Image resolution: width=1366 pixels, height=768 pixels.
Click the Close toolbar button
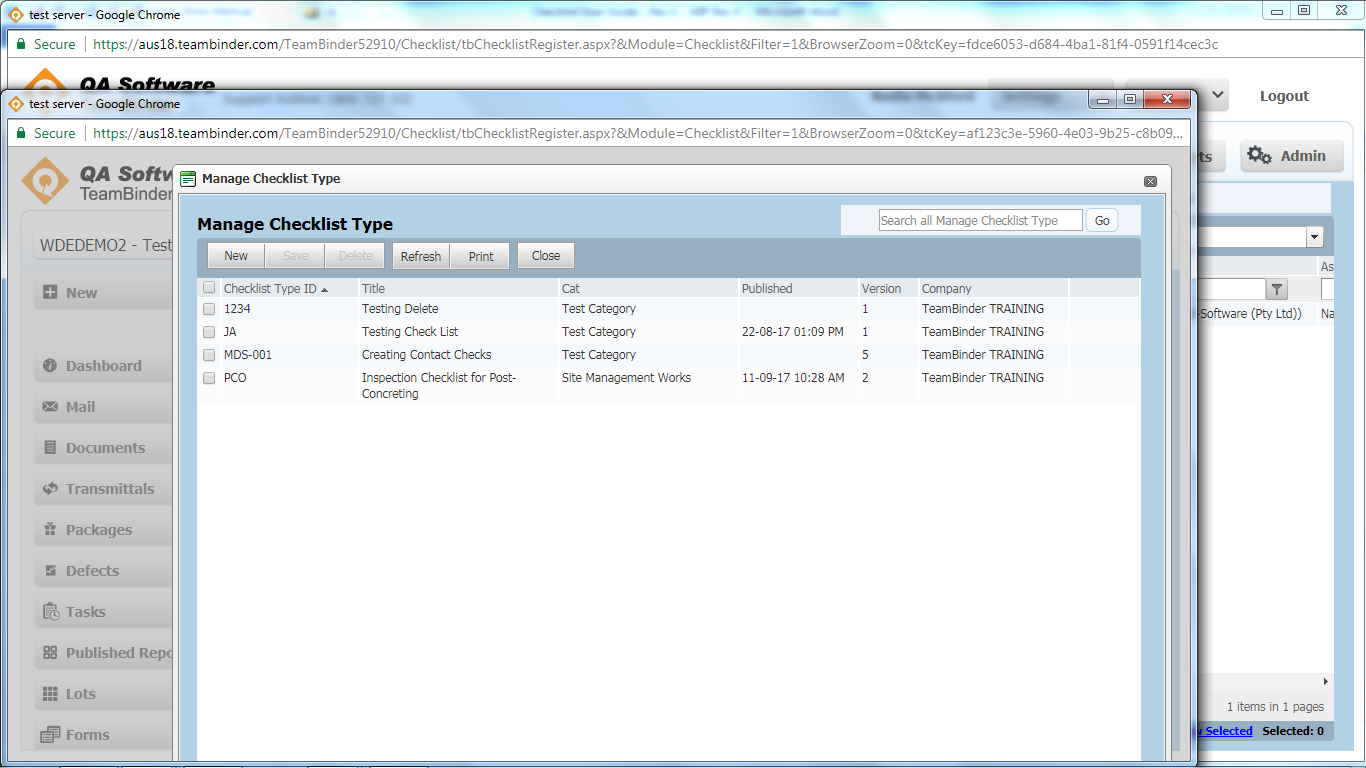coord(546,256)
